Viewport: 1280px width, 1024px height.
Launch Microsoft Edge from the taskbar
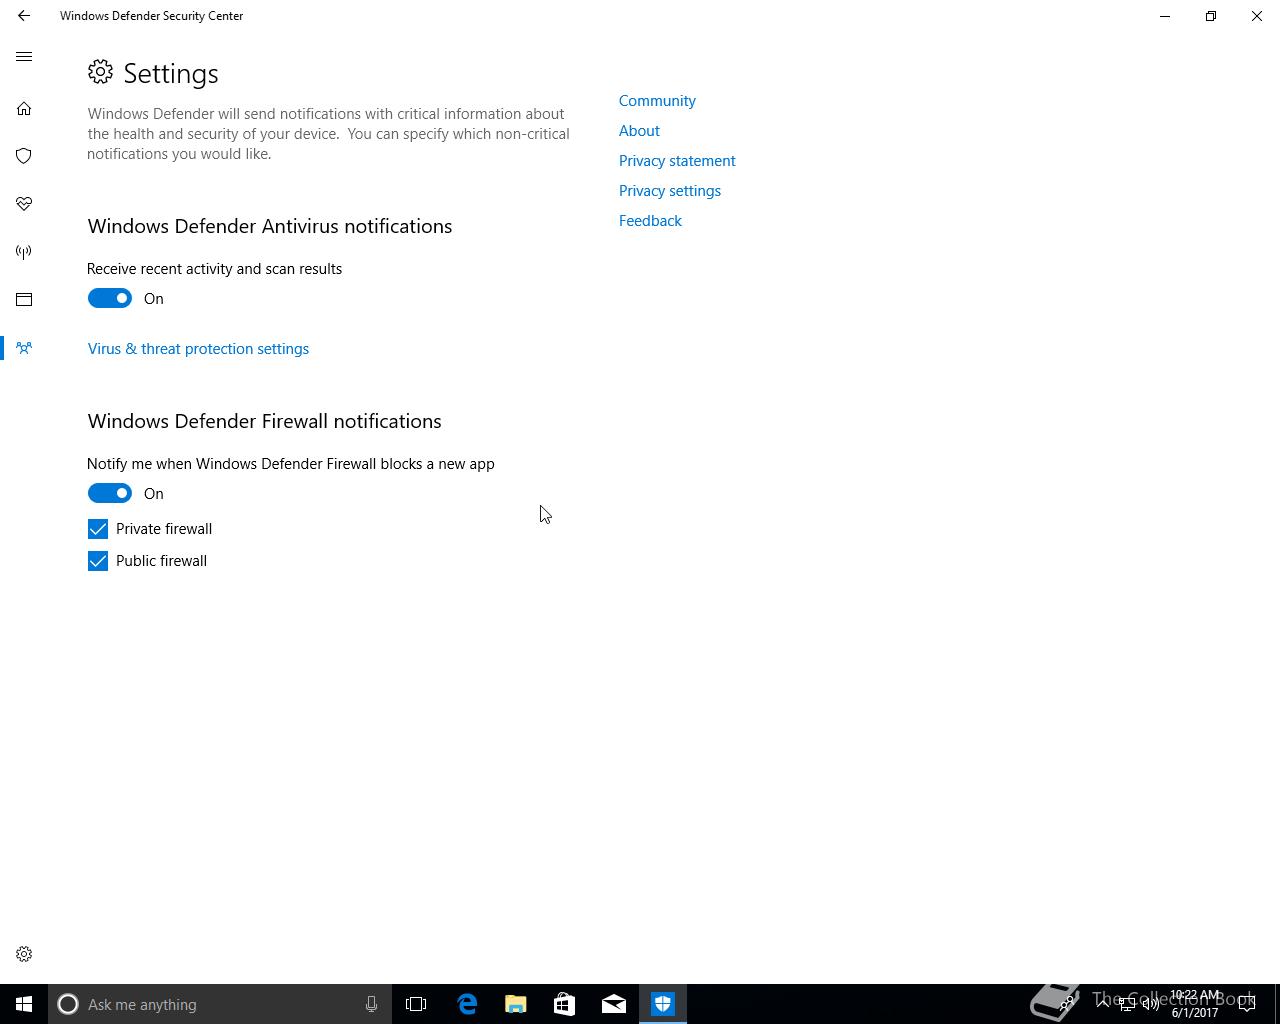pyautogui.click(x=467, y=1004)
